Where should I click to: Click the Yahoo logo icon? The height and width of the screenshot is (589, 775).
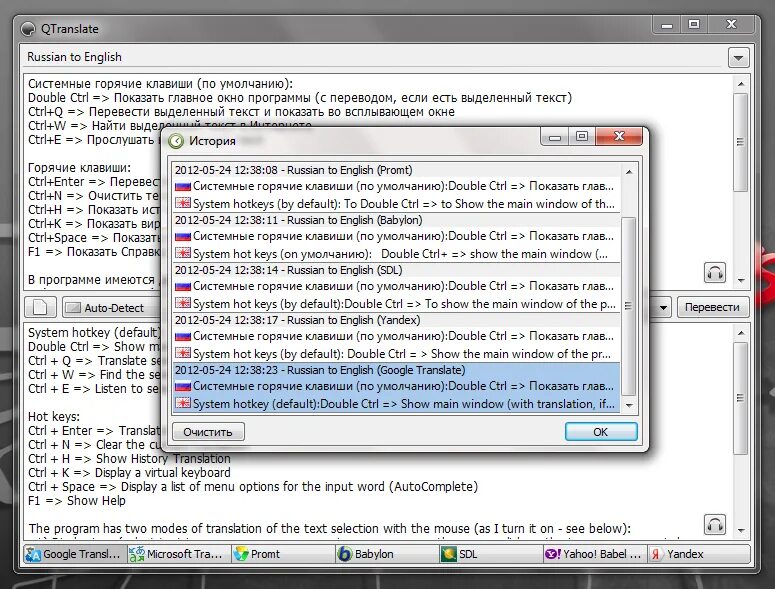553,554
